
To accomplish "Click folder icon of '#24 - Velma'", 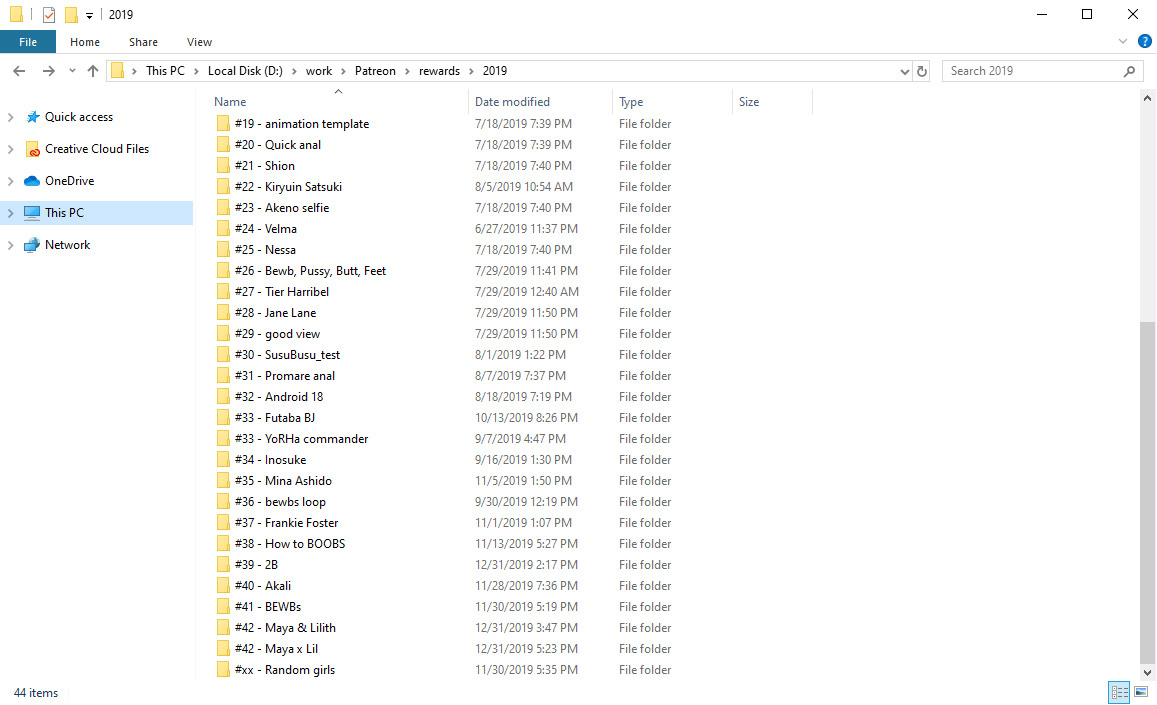I will [223, 228].
